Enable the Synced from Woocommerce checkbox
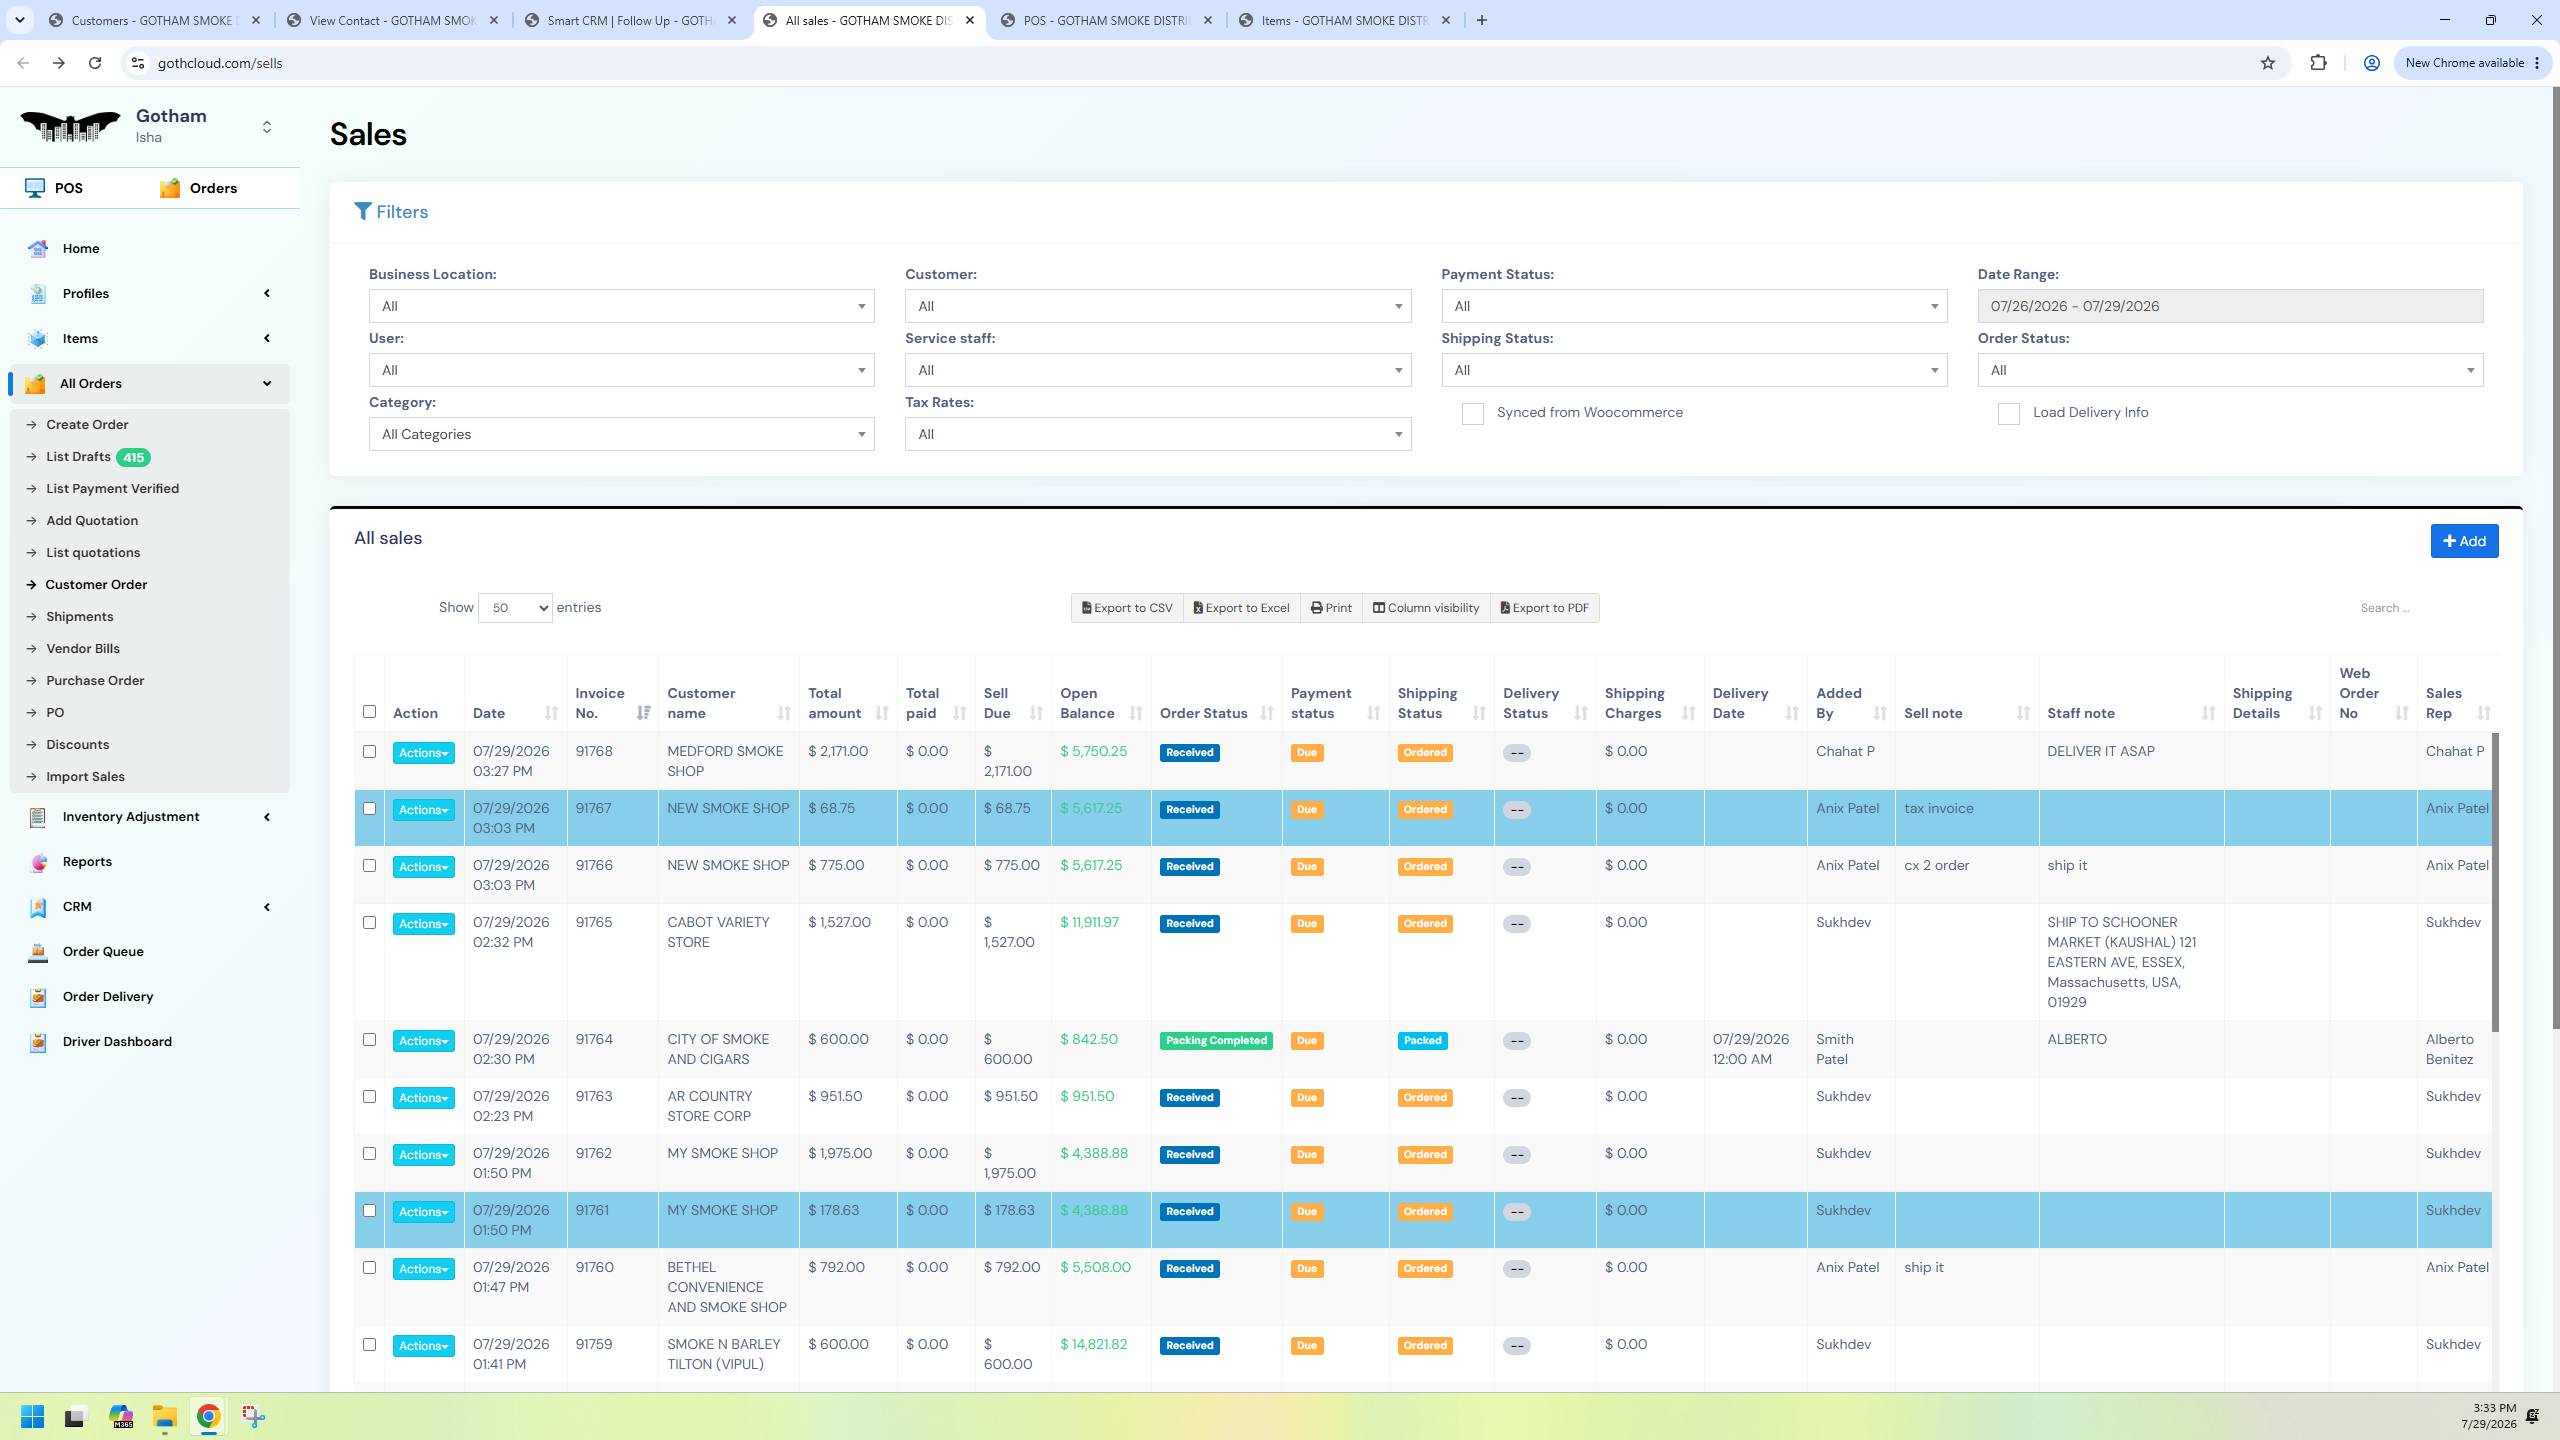Screen dimensions: 2560x1440 point(1472,414)
